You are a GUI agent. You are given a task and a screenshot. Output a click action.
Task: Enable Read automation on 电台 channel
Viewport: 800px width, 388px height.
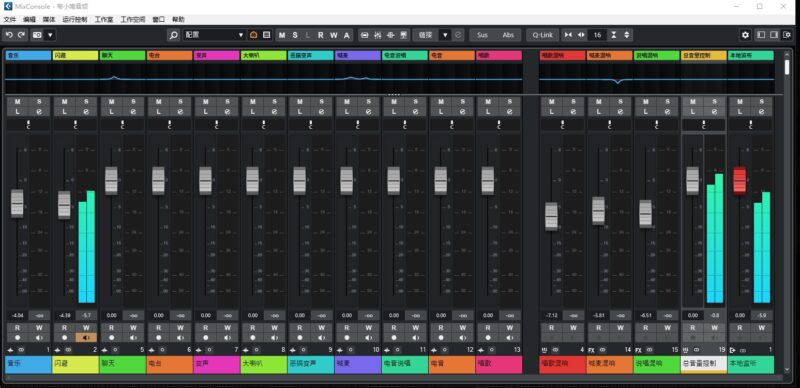159,328
